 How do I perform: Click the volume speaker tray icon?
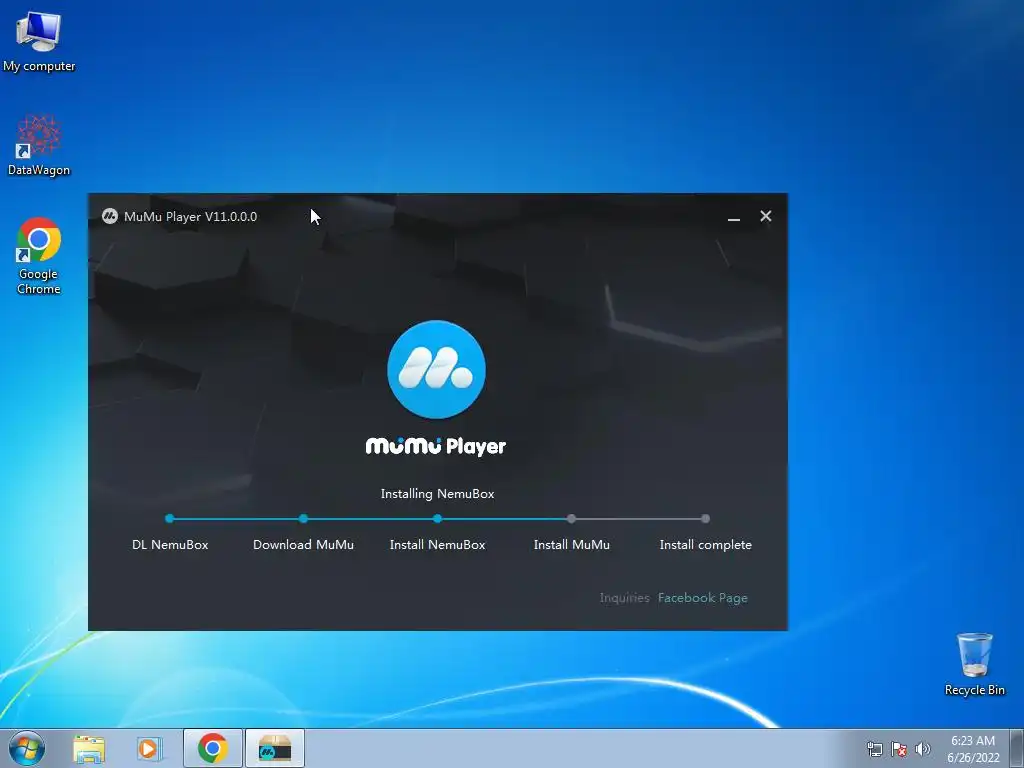pyautogui.click(x=923, y=749)
